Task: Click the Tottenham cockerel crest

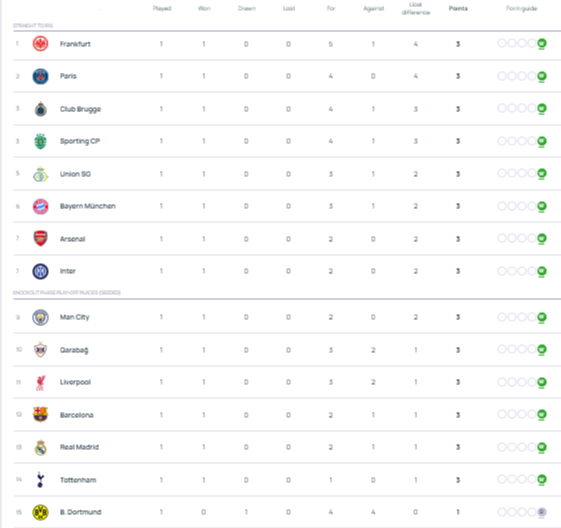Action: pyautogui.click(x=40, y=479)
